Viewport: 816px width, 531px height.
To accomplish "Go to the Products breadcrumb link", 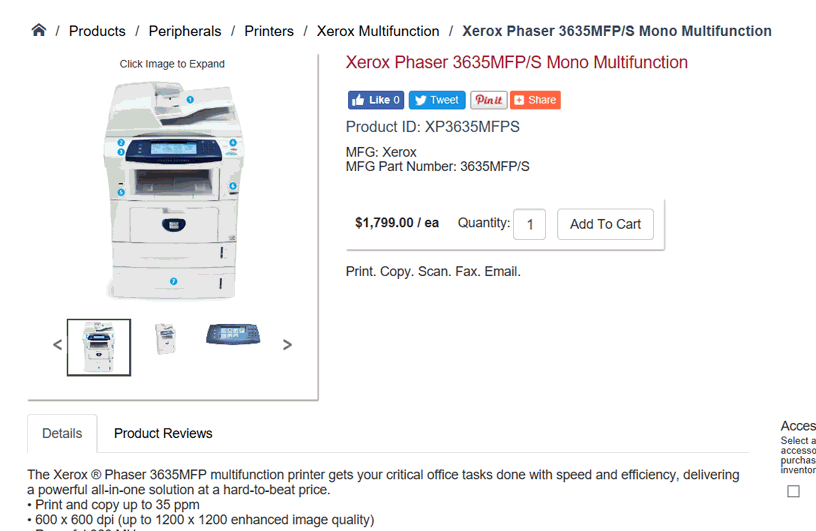I will (x=97, y=31).
